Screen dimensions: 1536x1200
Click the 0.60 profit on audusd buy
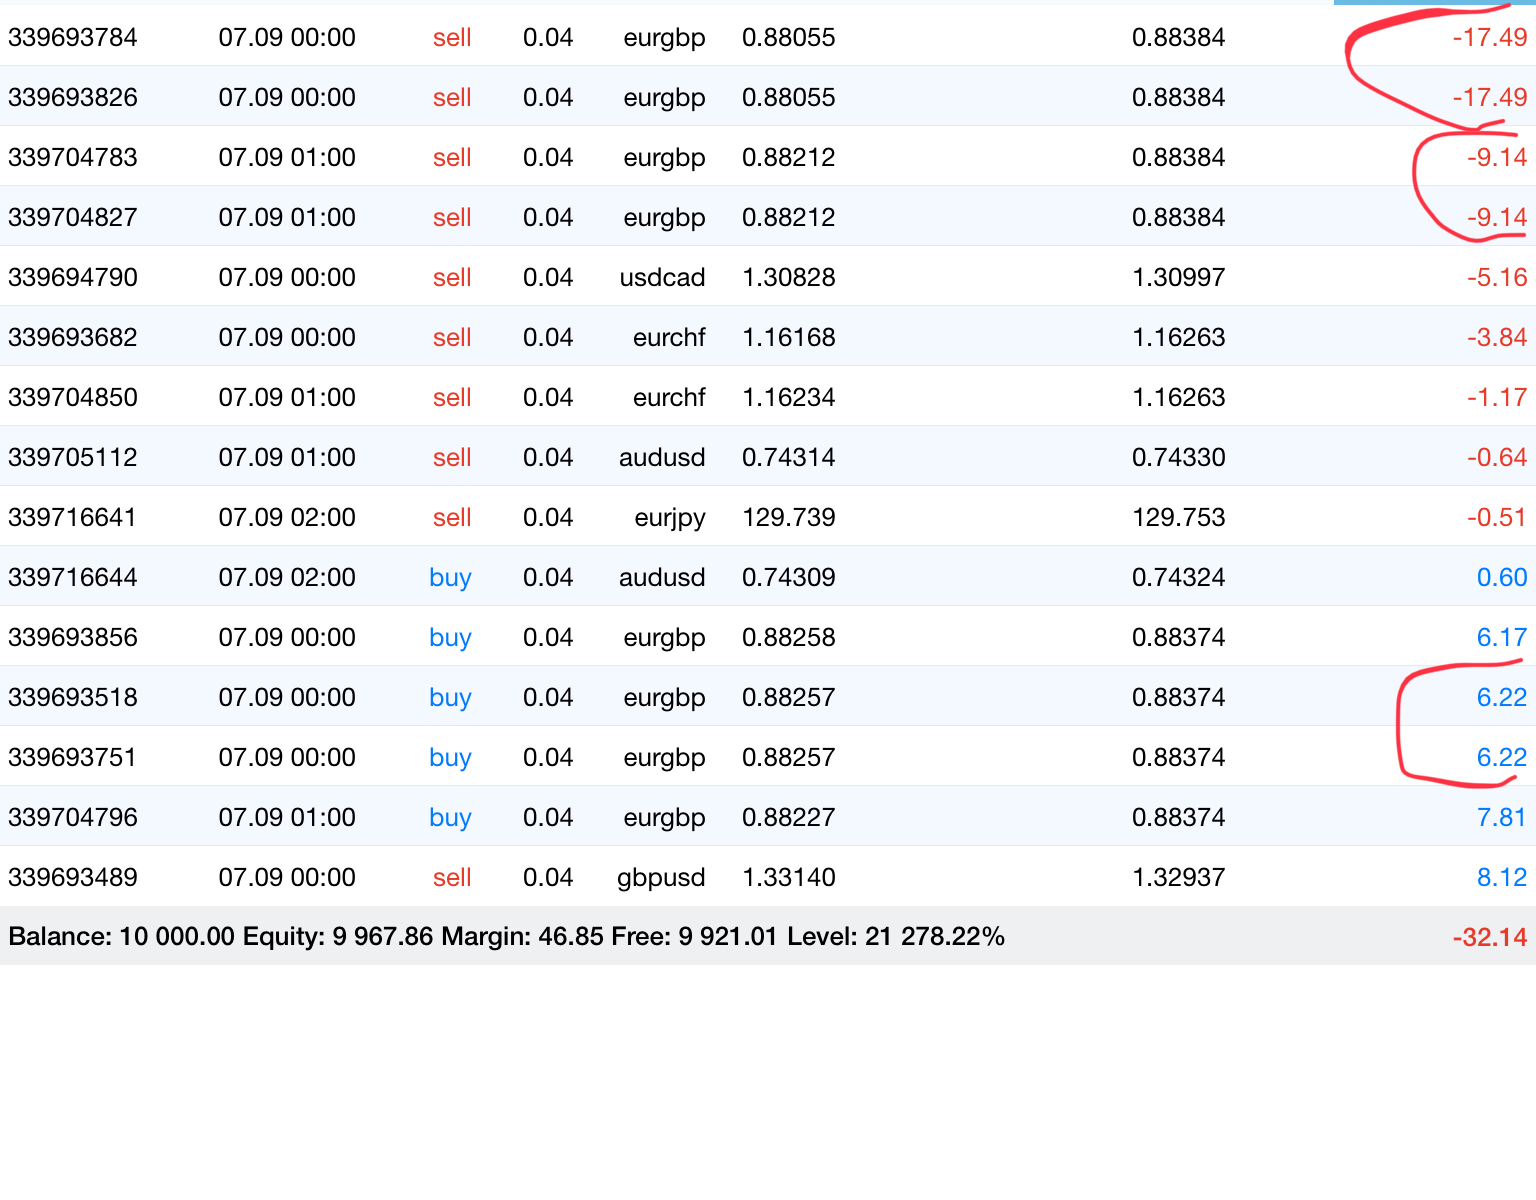pos(1501,578)
